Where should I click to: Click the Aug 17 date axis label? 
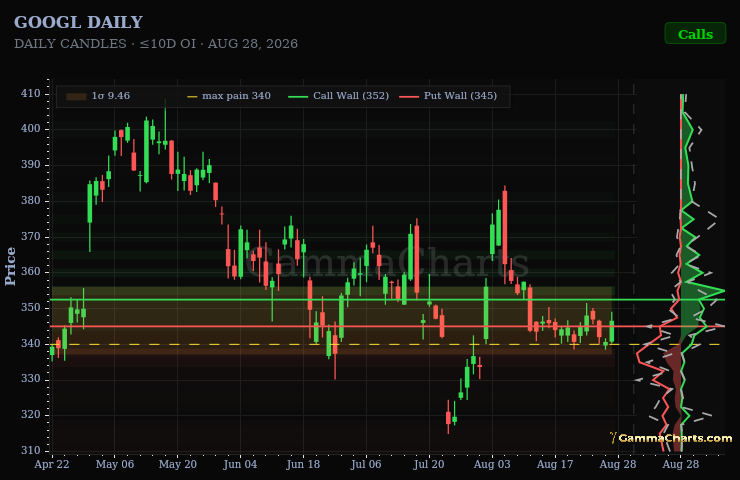[x=555, y=464]
